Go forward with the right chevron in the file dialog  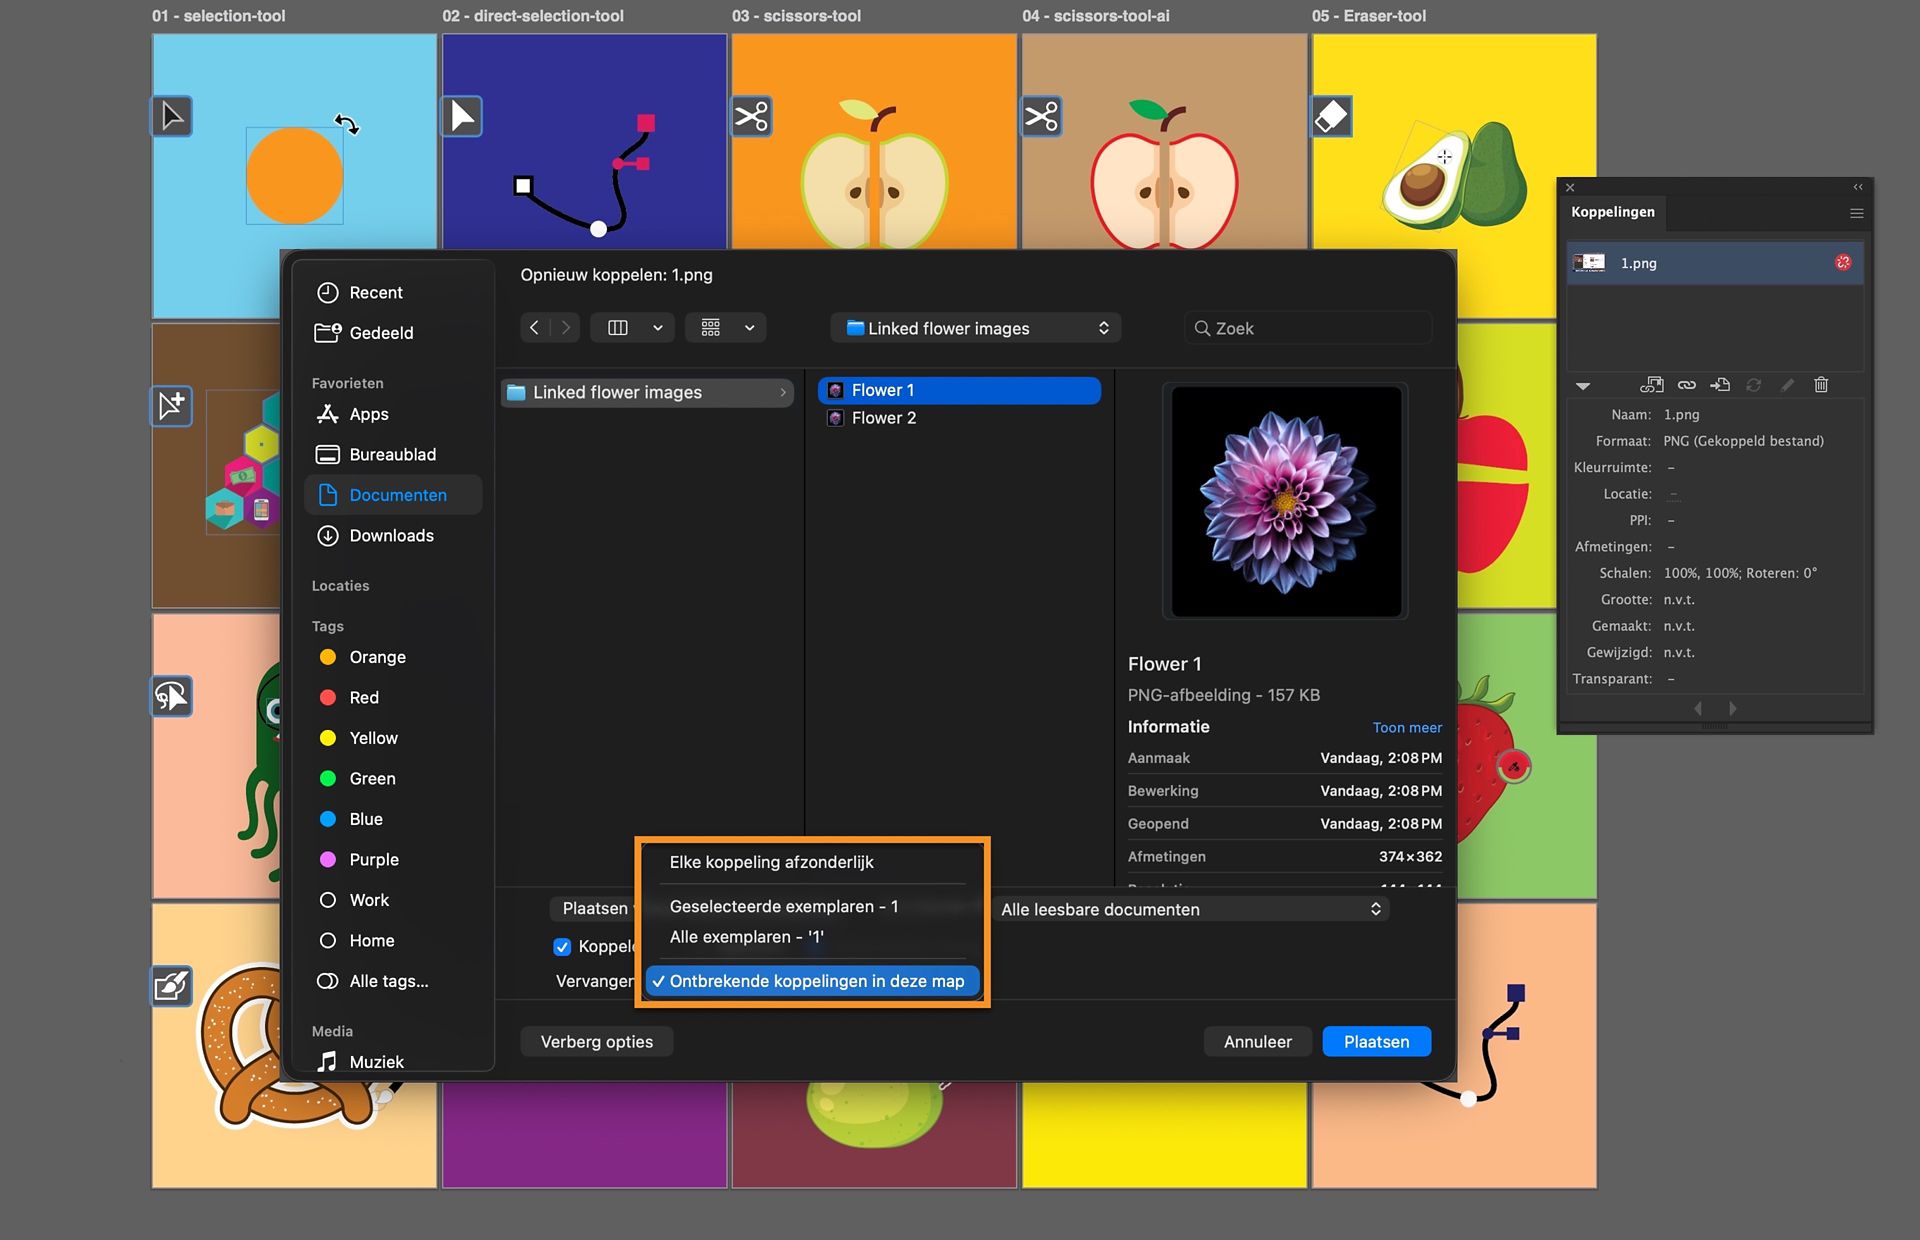click(x=565, y=327)
